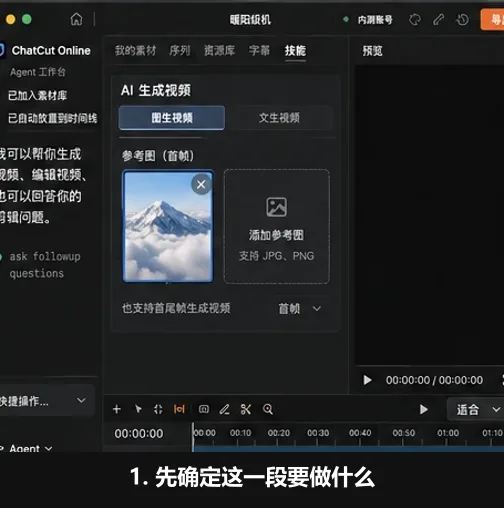
Task: Switch to the 资源库 tab
Action: [219, 51]
